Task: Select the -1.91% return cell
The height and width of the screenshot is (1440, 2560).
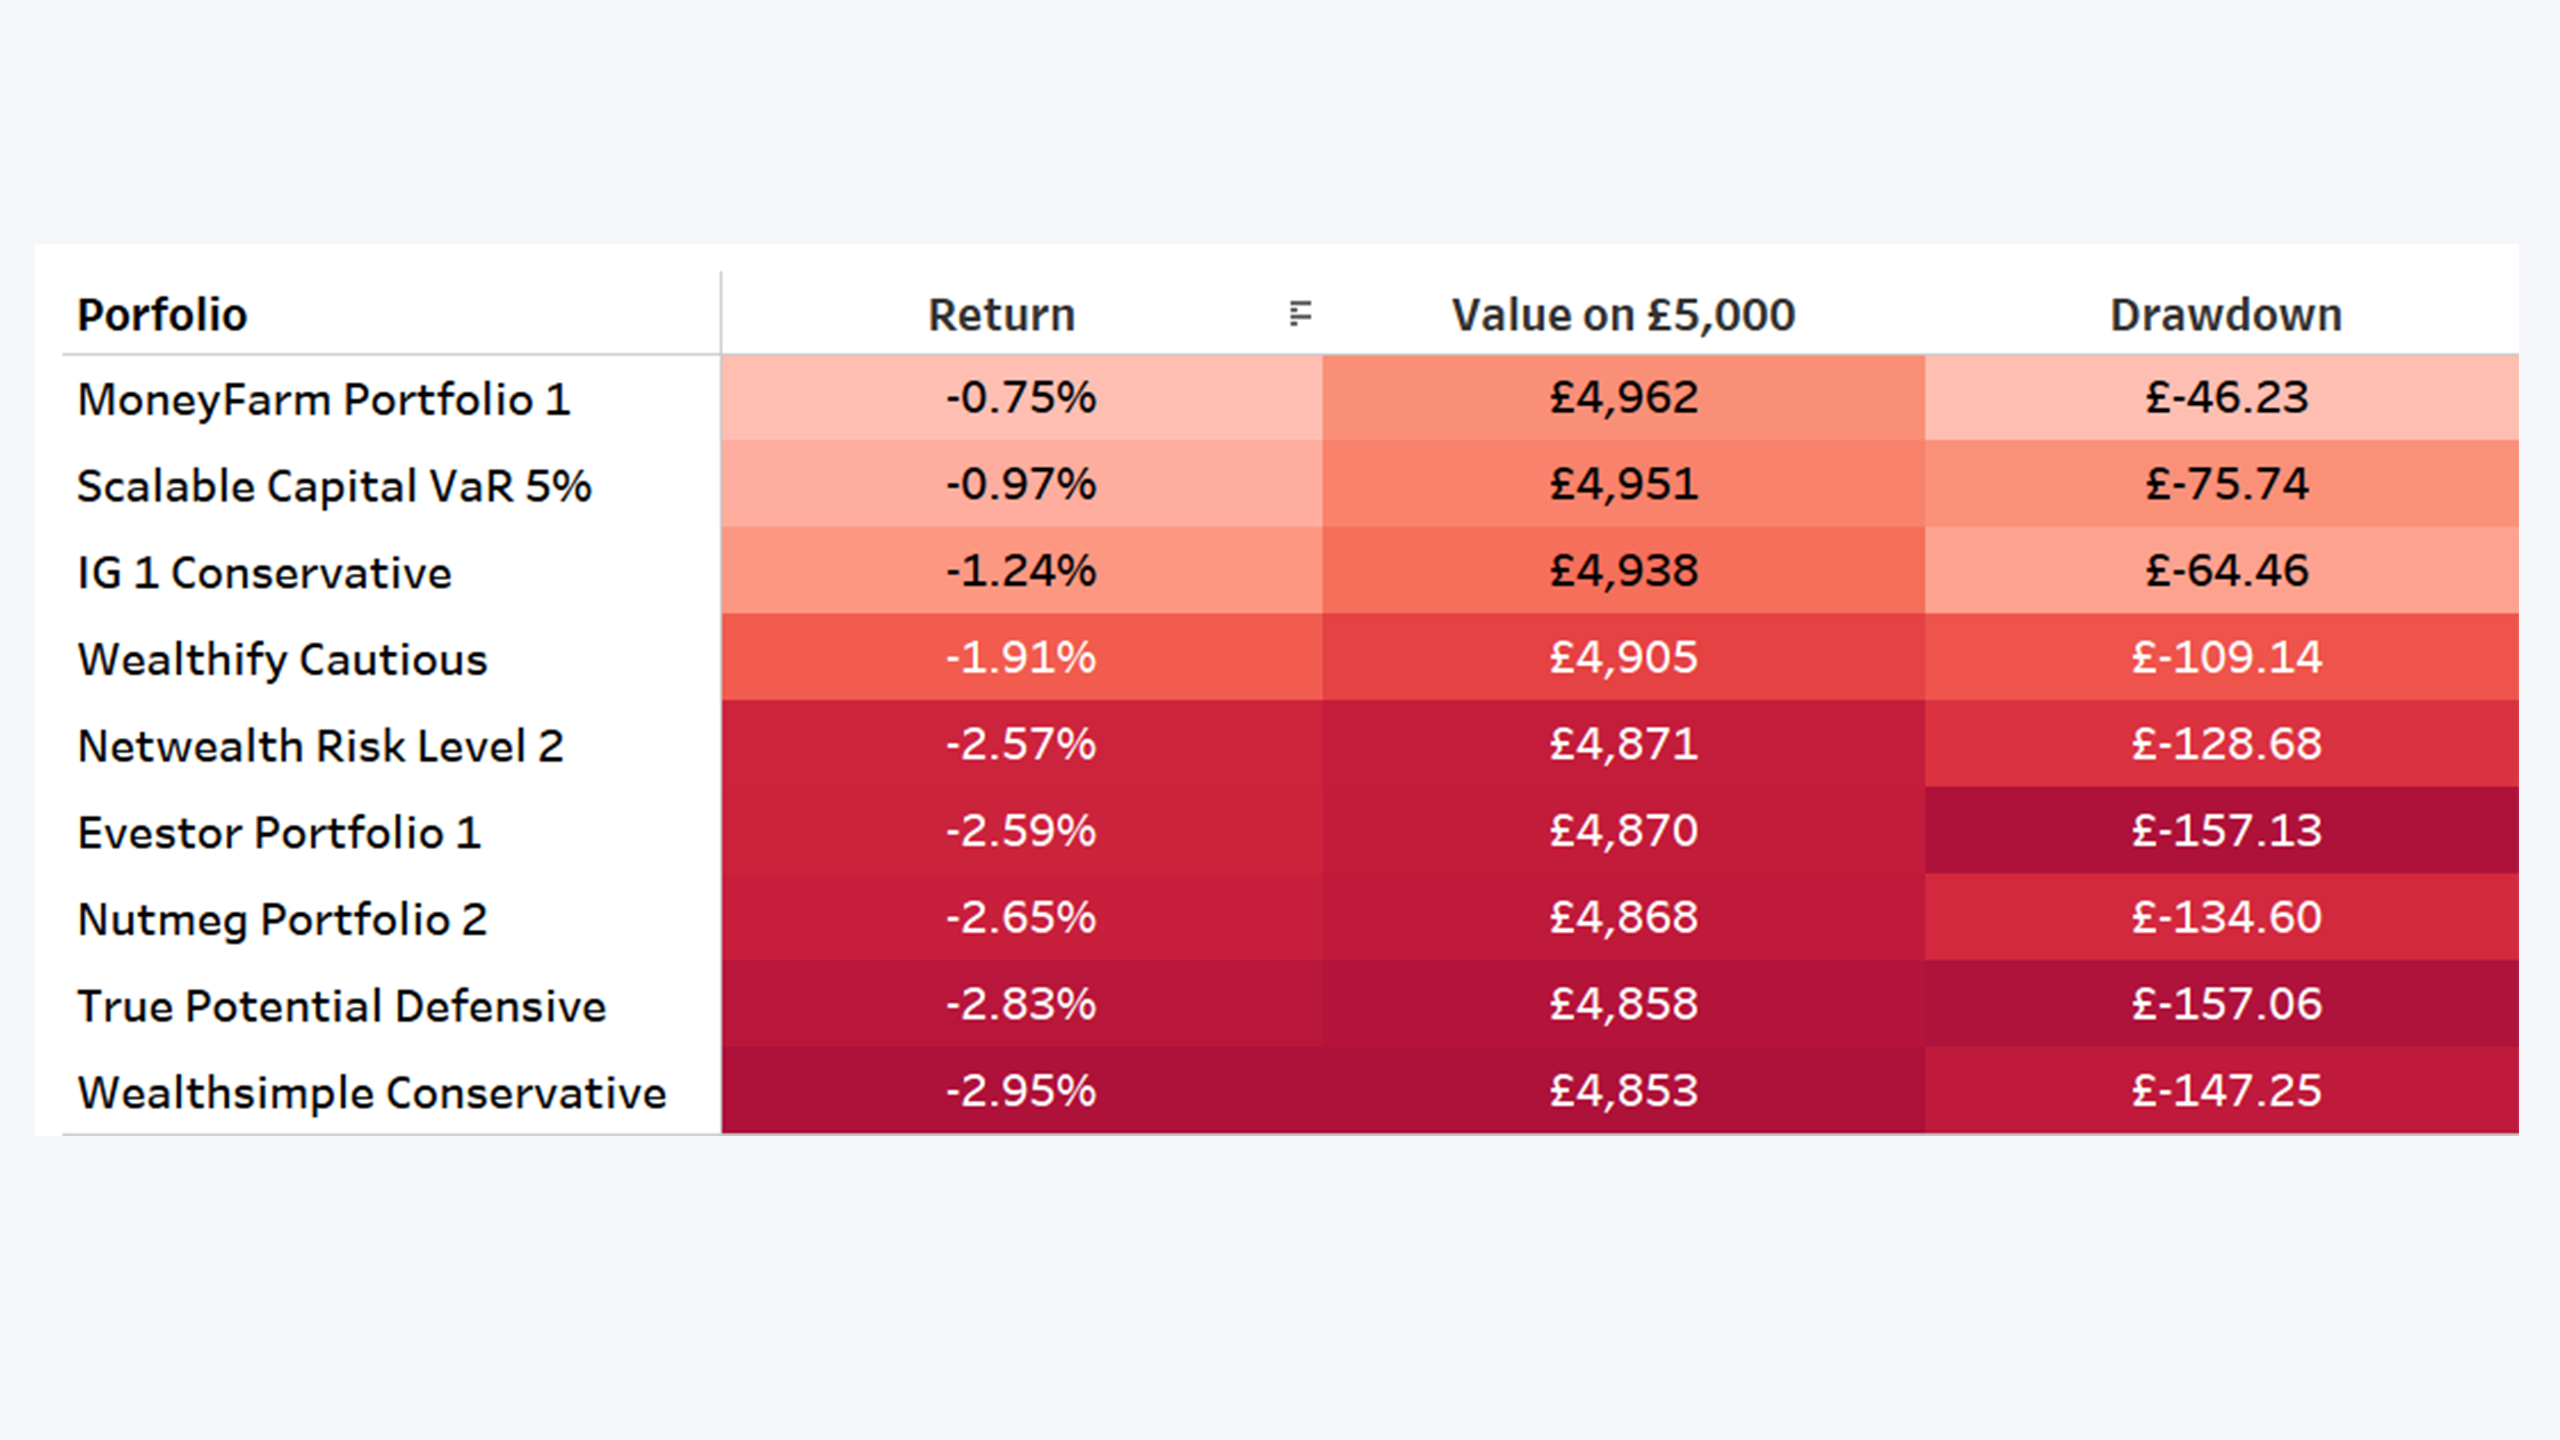Action: [1022, 657]
